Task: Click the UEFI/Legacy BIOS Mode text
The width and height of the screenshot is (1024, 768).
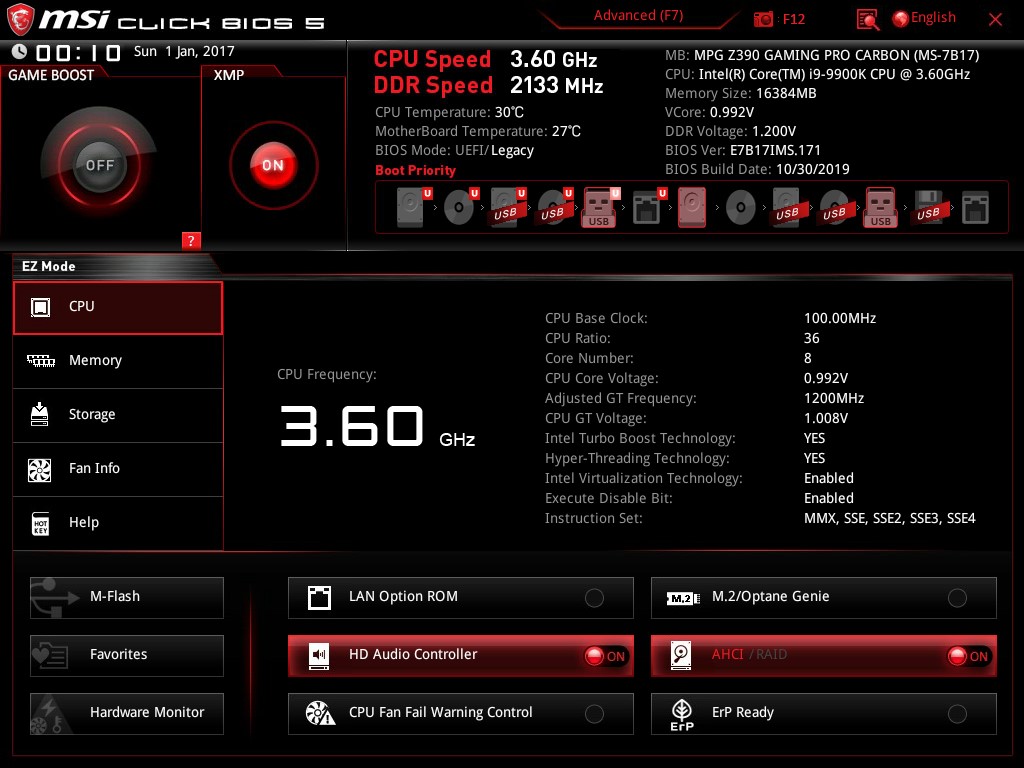Action: (494, 151)
